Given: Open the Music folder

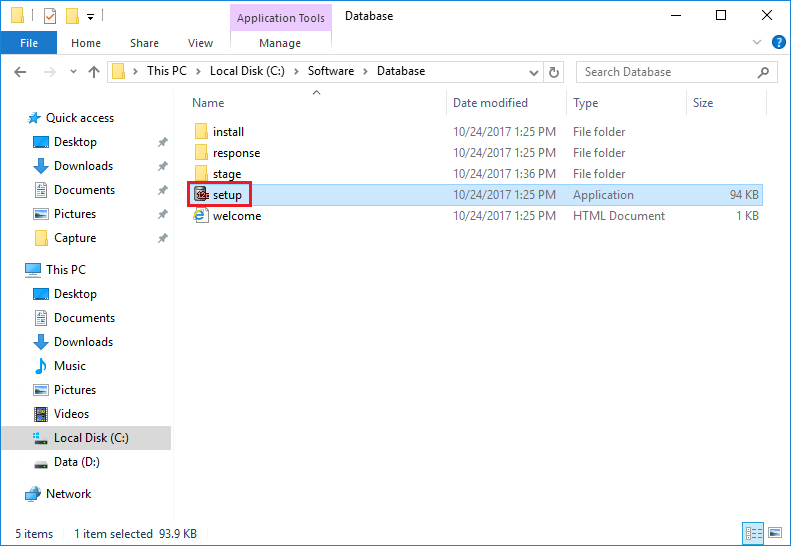Looking at the screenshot, I should pos(70,366).
